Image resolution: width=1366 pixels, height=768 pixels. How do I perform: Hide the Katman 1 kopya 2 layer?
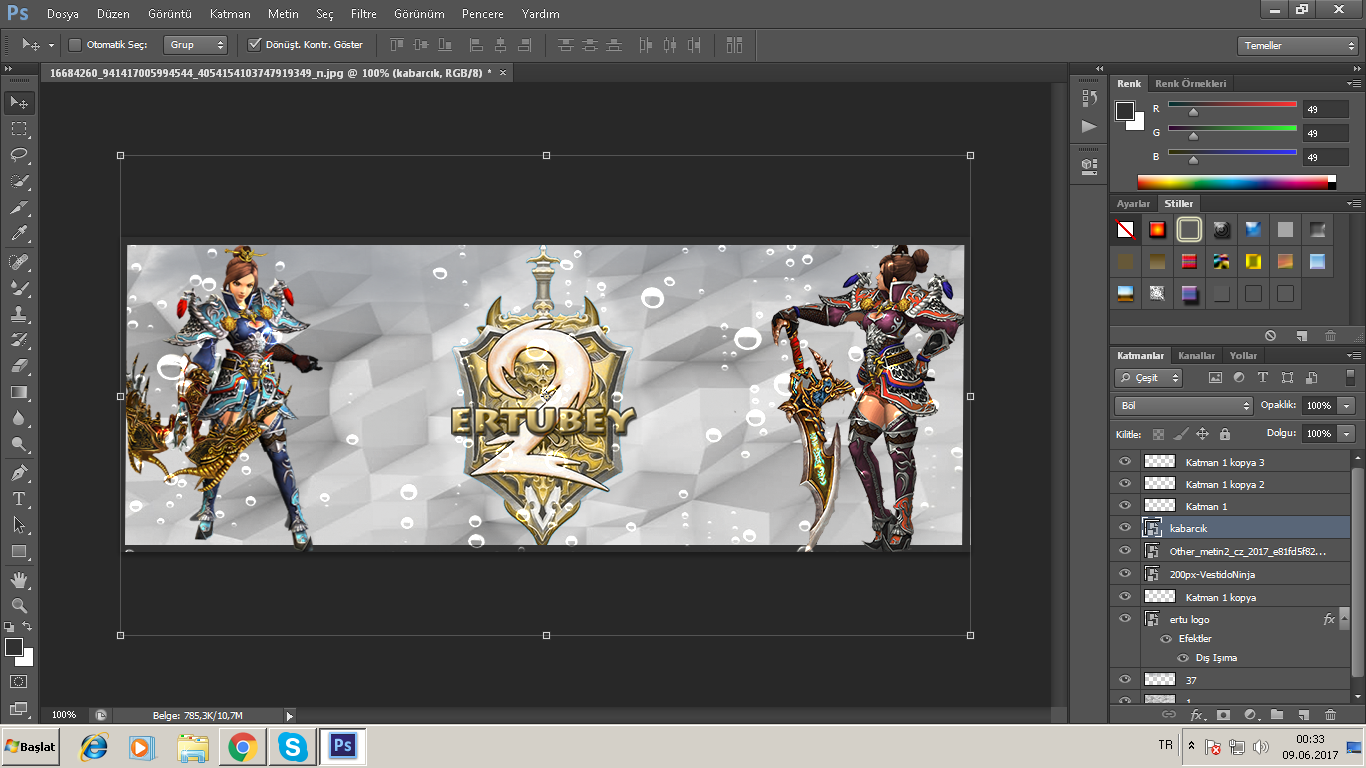1125,484
